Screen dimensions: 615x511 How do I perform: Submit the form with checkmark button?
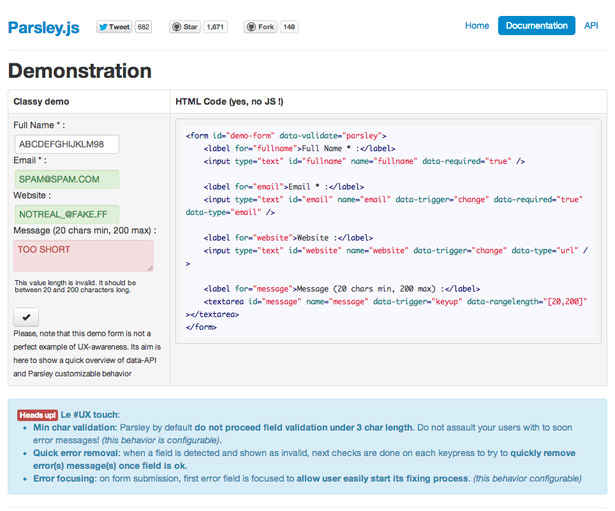click(26, 317)
